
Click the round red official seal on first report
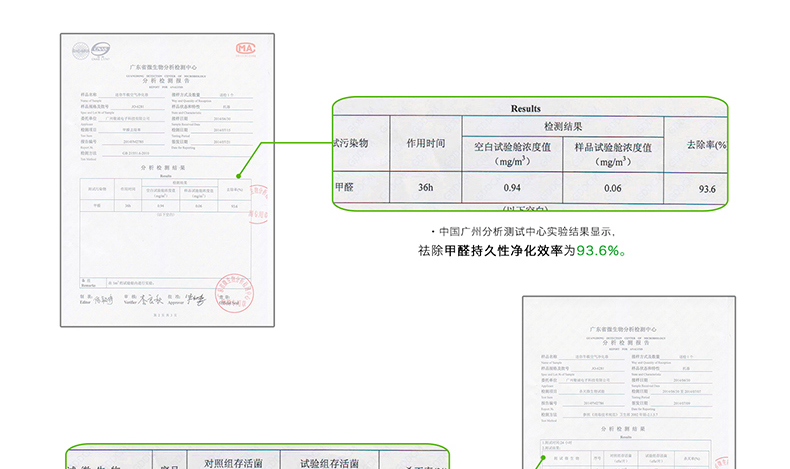coord(234,293)
